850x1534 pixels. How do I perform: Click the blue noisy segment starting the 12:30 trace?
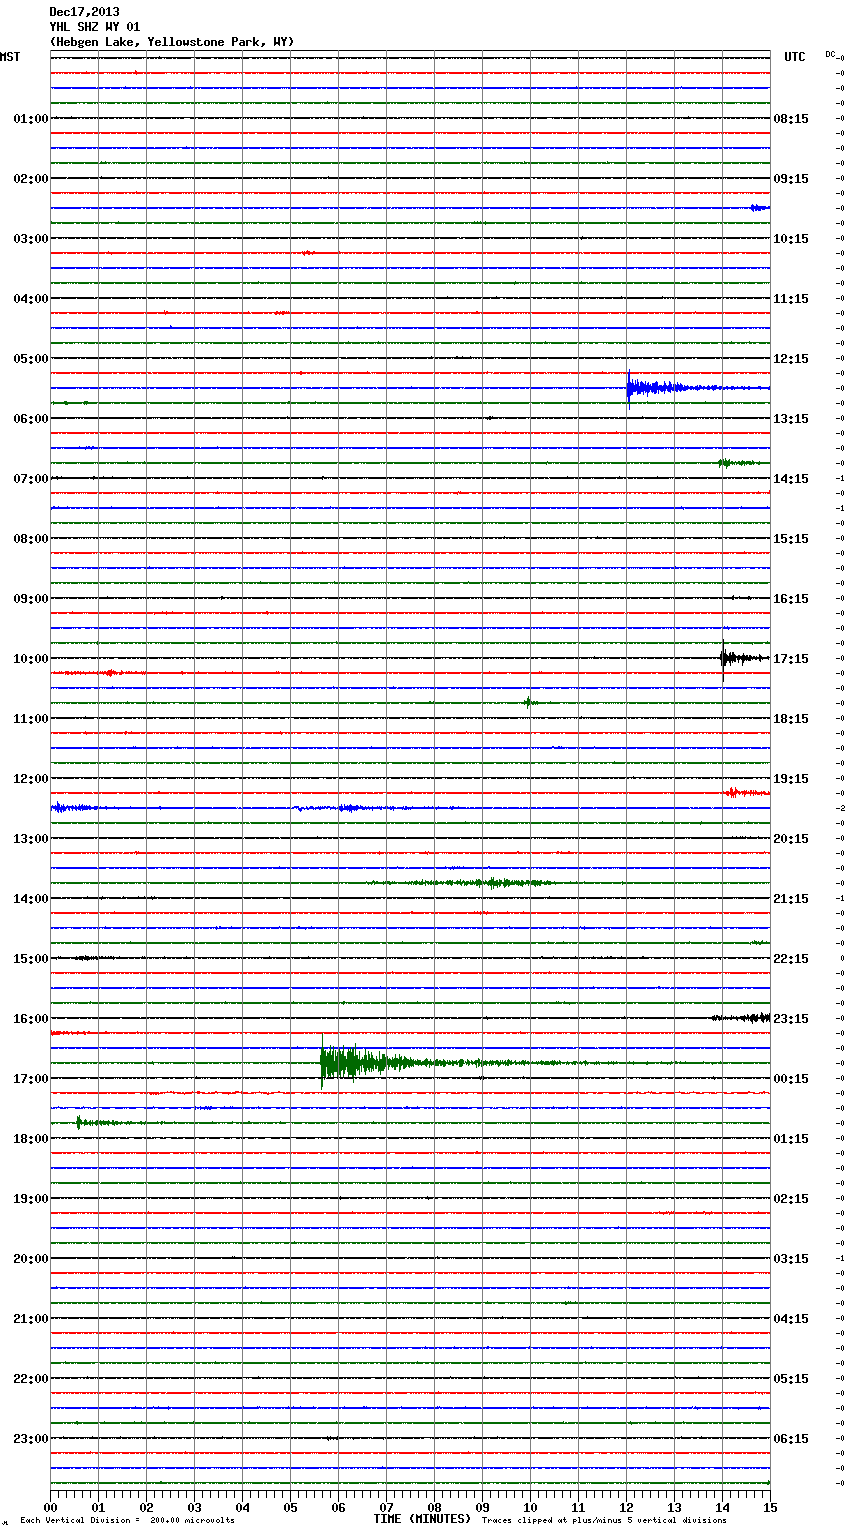coord(75,807)
